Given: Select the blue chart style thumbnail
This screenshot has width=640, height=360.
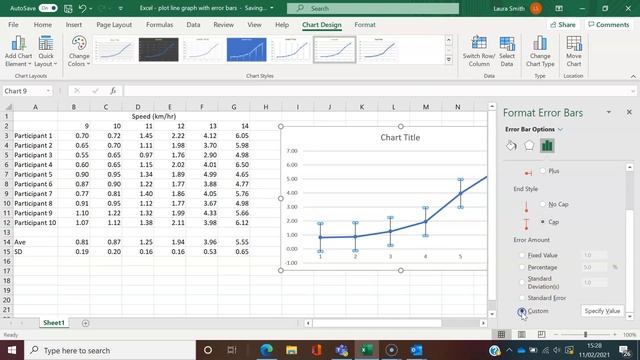Looking at the screenshot, I should pyautogui.click(x=247, y=49).
